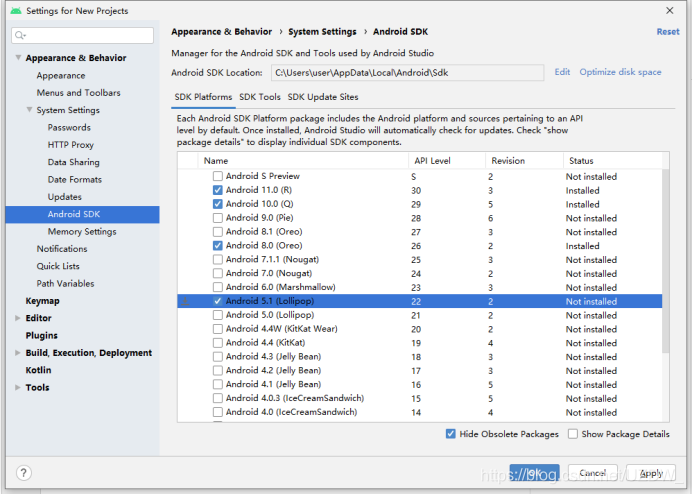Click the download icon beside Android 5.1

click(x=186, y=301)
